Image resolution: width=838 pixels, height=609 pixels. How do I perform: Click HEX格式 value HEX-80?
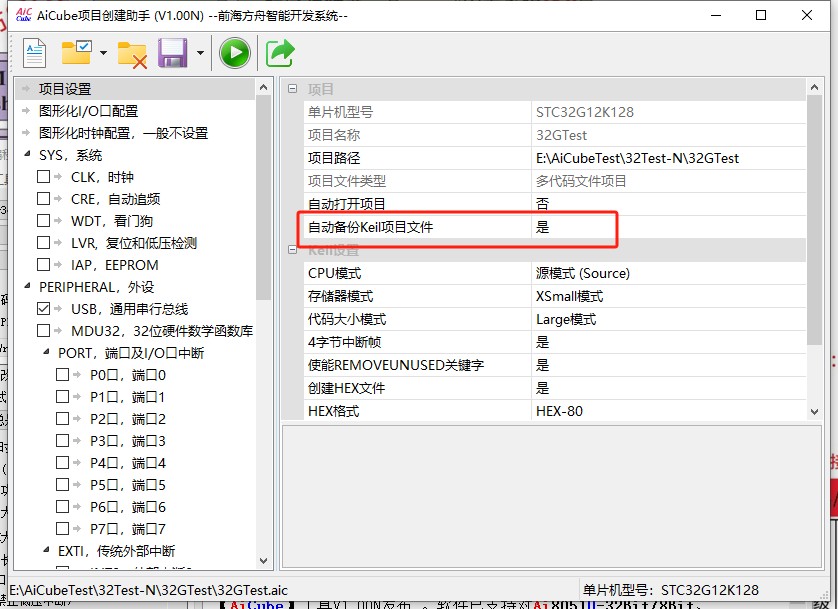click(668, 411)
